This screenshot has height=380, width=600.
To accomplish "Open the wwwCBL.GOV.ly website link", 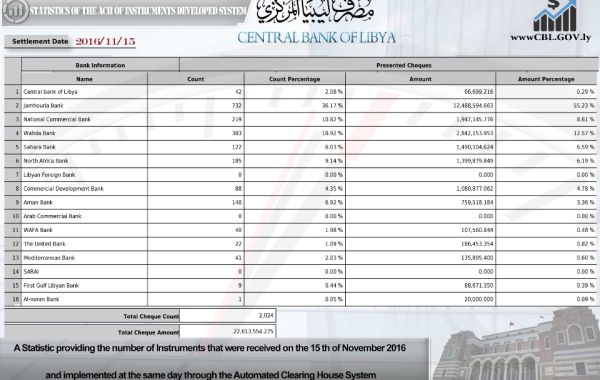I will click(x=550, y=38).
